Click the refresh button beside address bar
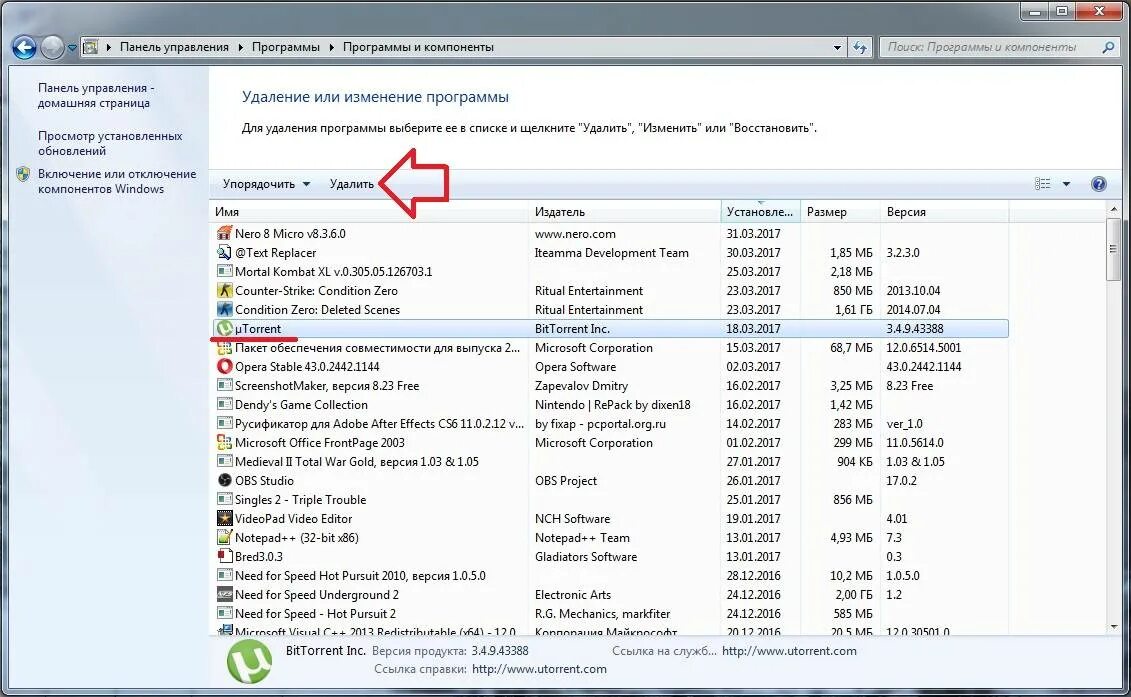Screen dimensions: 1131x697 860,48
